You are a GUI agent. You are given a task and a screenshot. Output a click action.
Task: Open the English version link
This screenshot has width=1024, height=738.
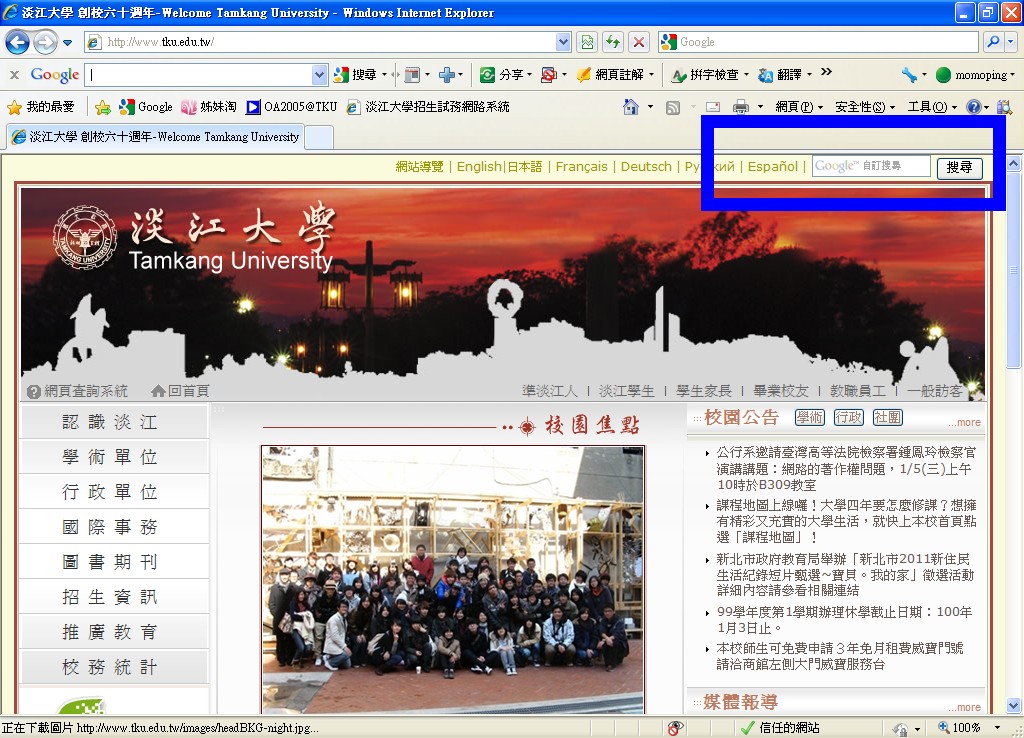click(x=479, y=167)
